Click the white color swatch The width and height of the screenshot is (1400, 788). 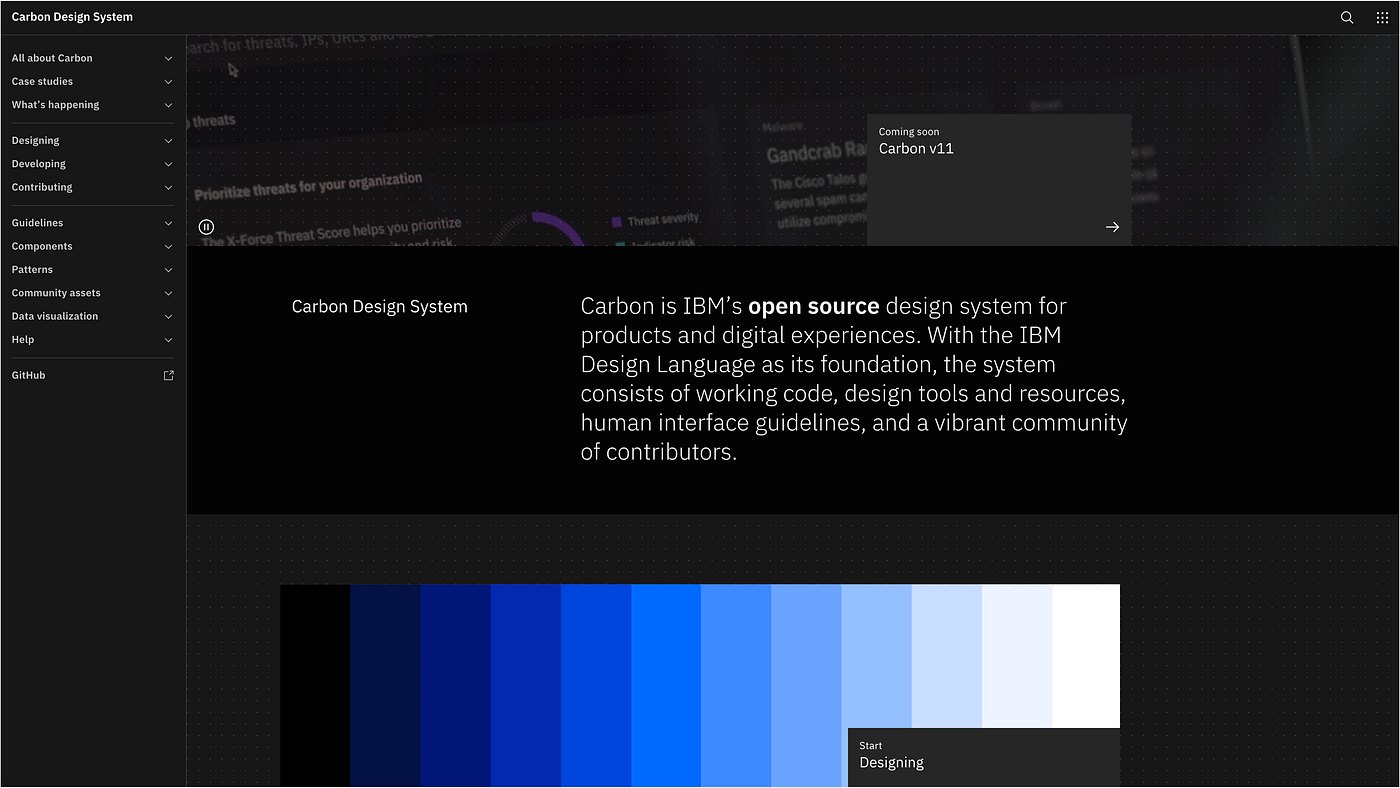[1086, 656]
